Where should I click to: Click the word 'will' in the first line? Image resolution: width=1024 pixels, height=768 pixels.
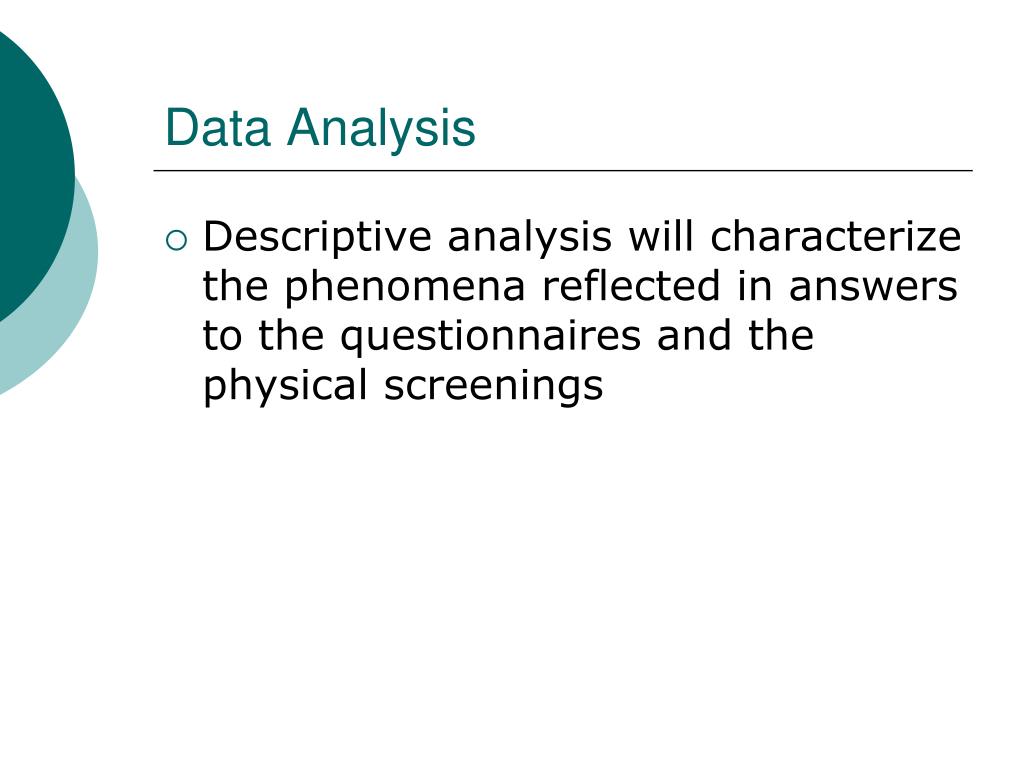click(x=660, y=236)
